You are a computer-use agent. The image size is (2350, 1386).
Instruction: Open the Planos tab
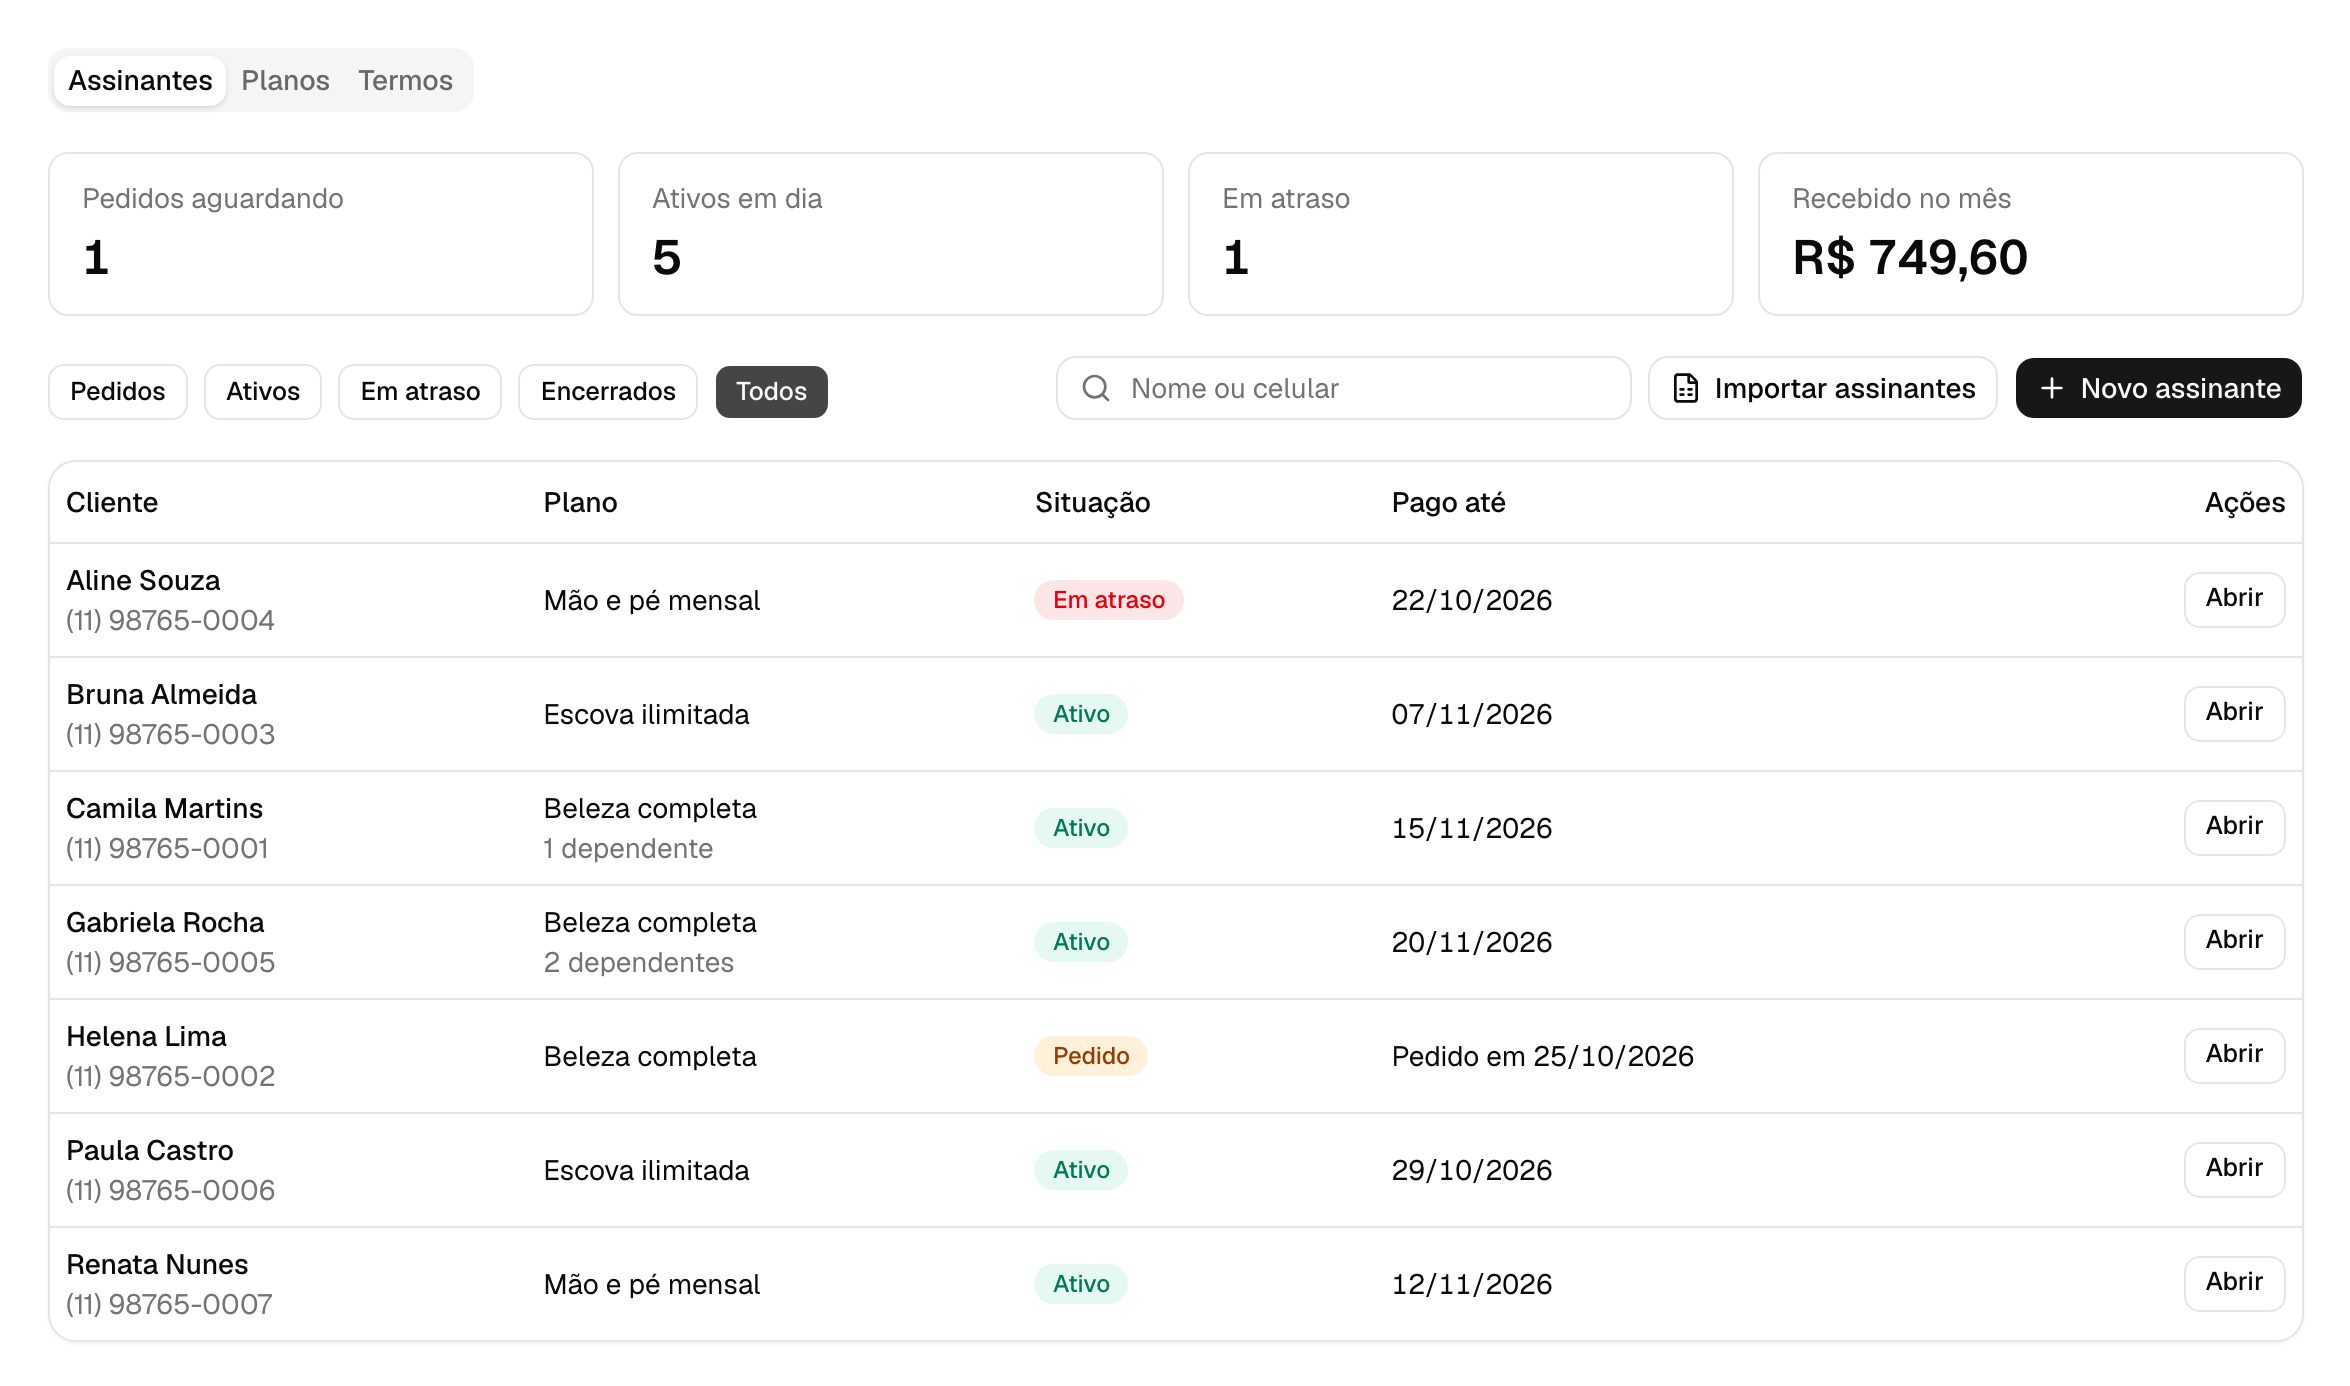[285, 80]
